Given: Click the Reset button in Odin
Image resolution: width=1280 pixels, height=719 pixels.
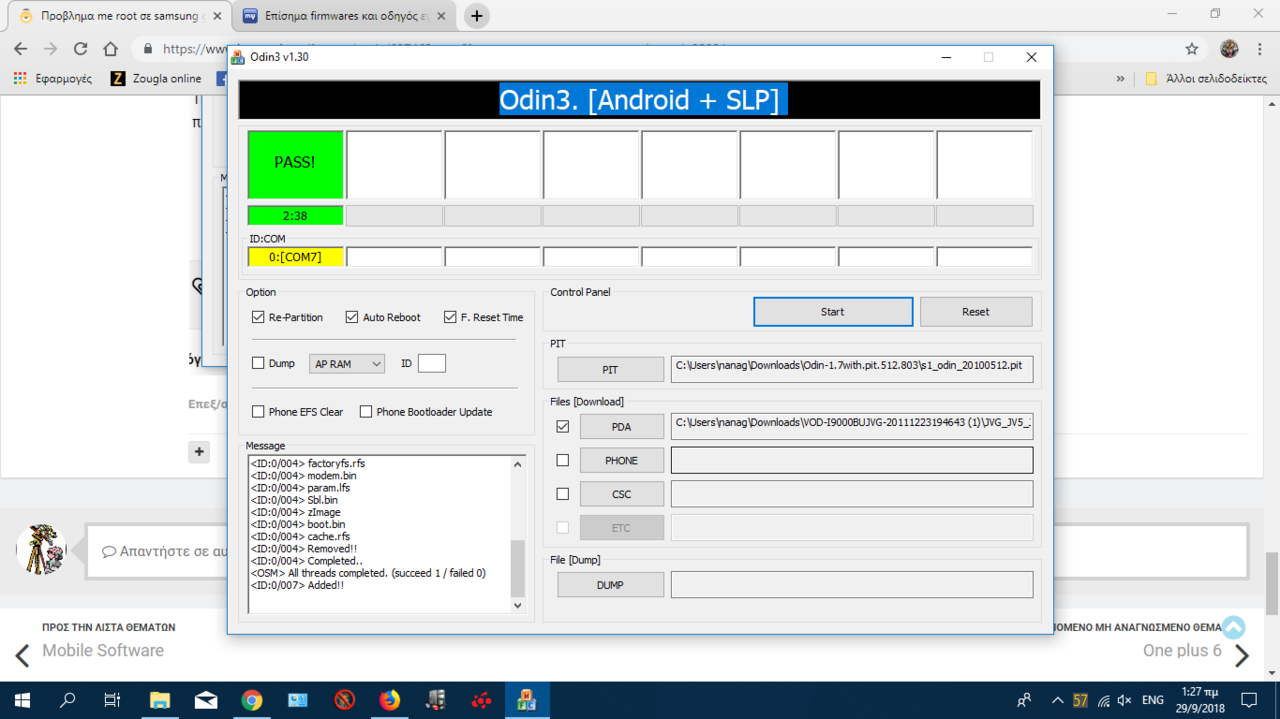Looking at the screenshot, I should [x=976, y=312].
